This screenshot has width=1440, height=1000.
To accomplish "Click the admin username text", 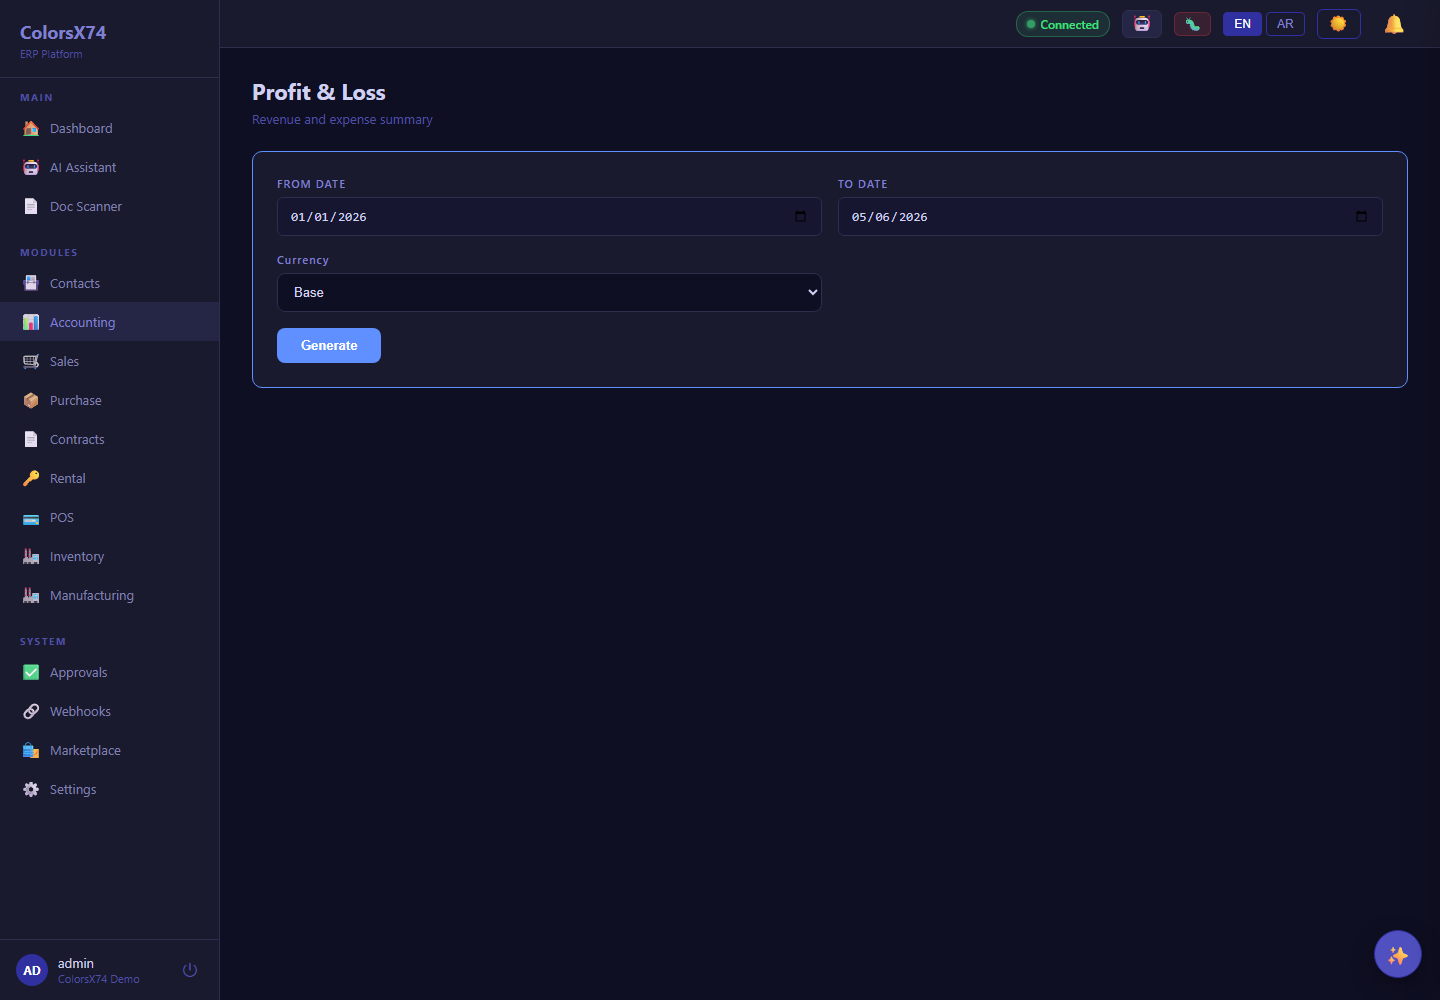I will pos(76,963).
